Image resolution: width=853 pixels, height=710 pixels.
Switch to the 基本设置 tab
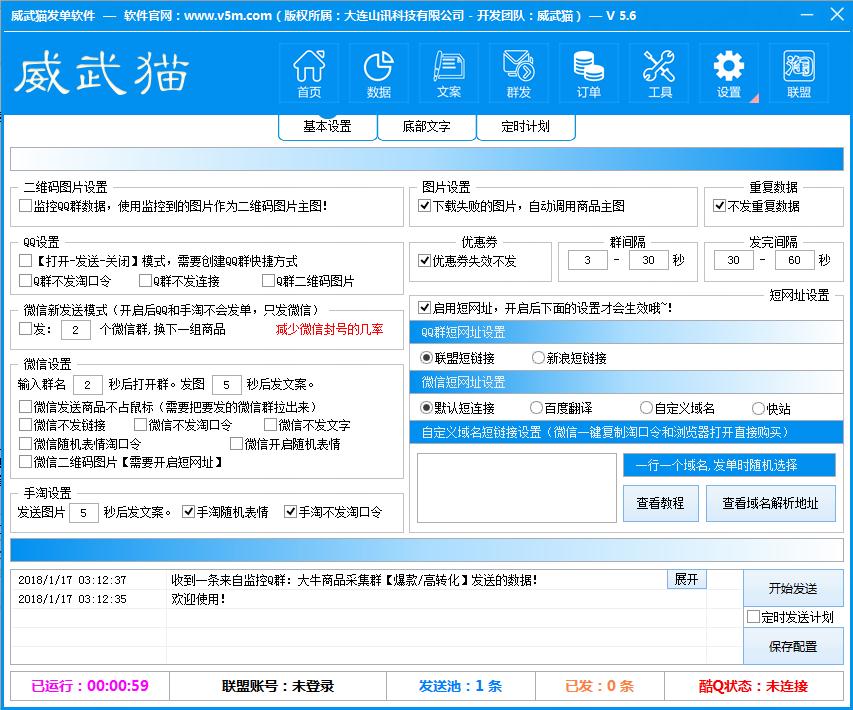(327, 127)
